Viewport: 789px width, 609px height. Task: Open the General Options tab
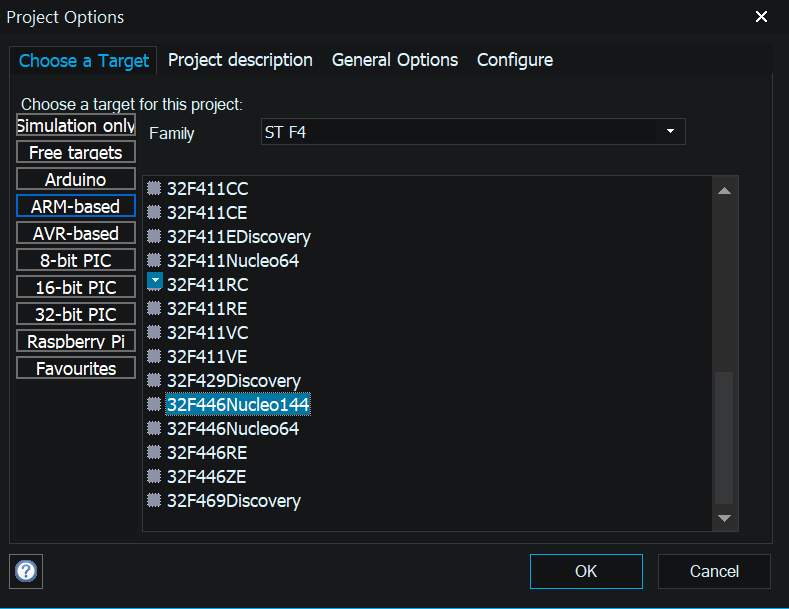[x=395, y=60]
